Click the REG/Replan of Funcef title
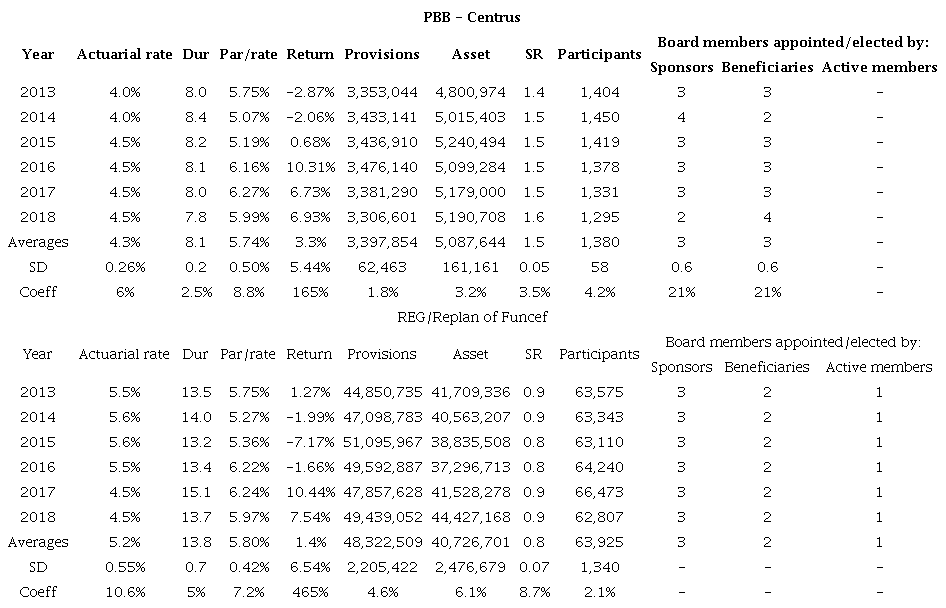 (x=472, y=317)
